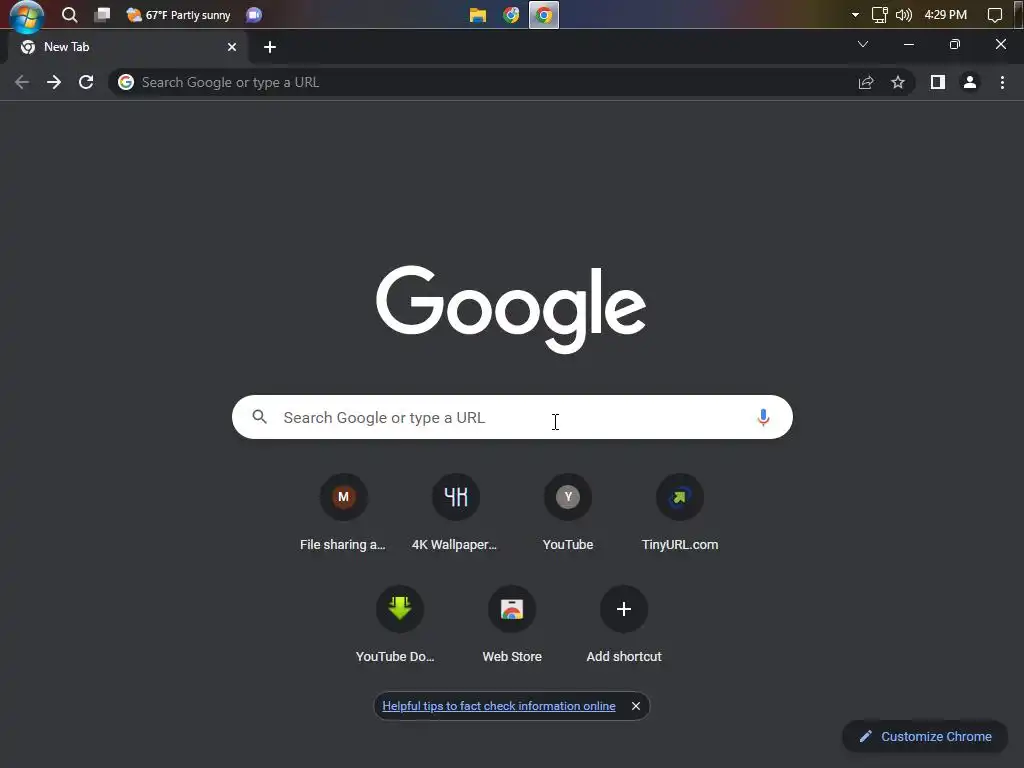Open File Explorer from taskbar
This screenshot has width=1024, height=768.
click(x=478, y=15)
